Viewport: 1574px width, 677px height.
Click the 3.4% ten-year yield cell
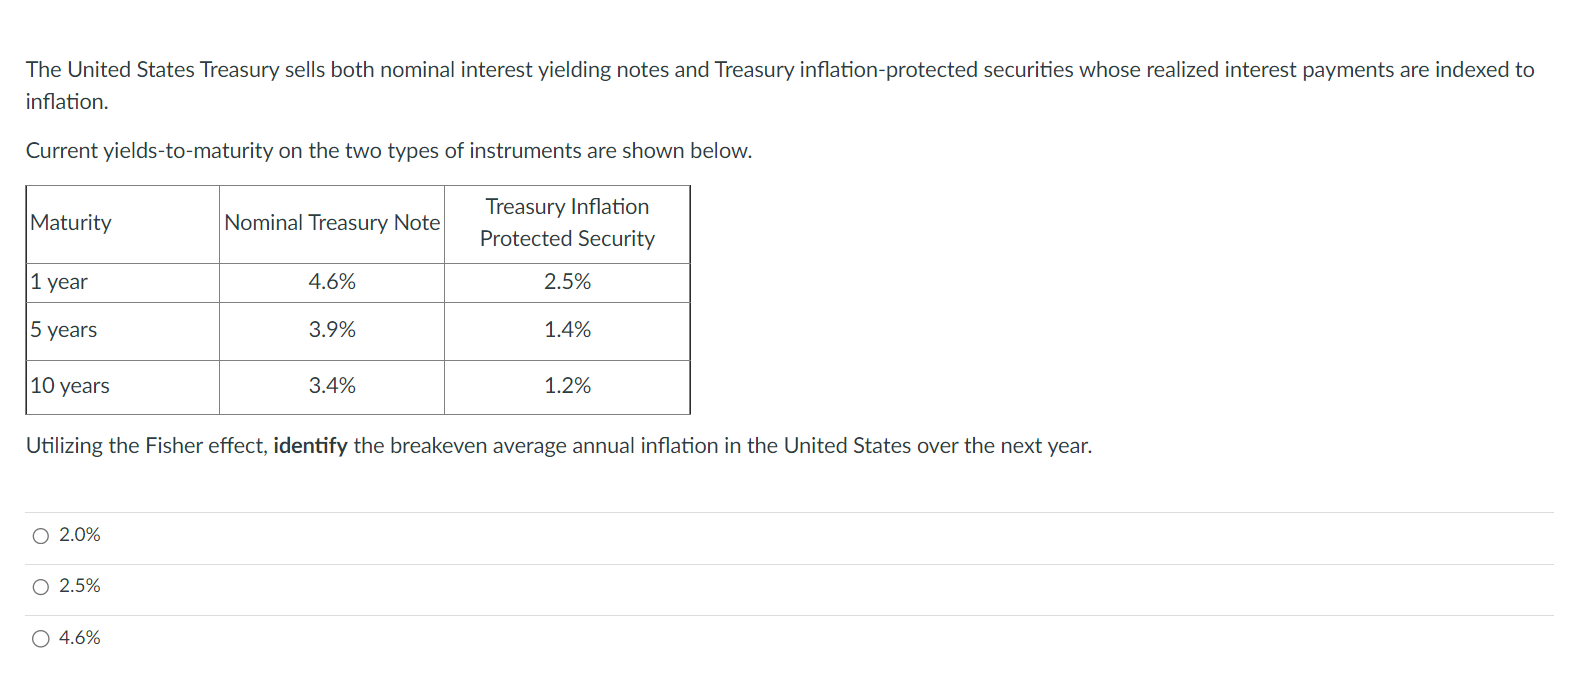click(x=331, y=386)
